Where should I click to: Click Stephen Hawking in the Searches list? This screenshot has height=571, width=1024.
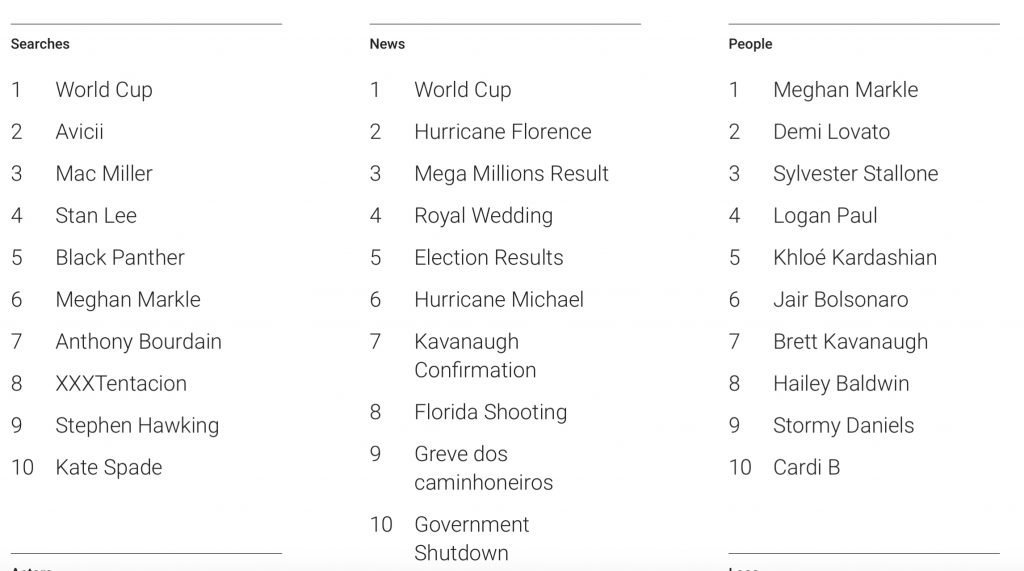pyautogui.click(x=137, y=426)
